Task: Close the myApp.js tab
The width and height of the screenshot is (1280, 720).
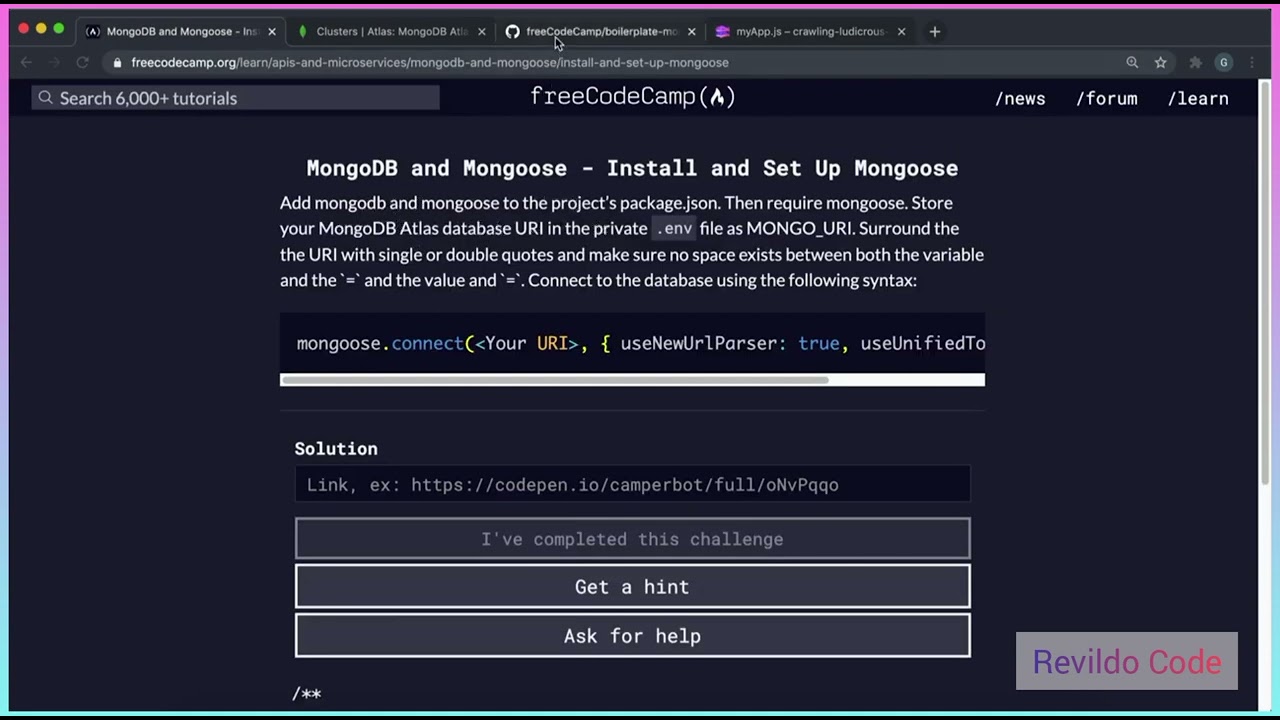Action: [x=901, y=31]
